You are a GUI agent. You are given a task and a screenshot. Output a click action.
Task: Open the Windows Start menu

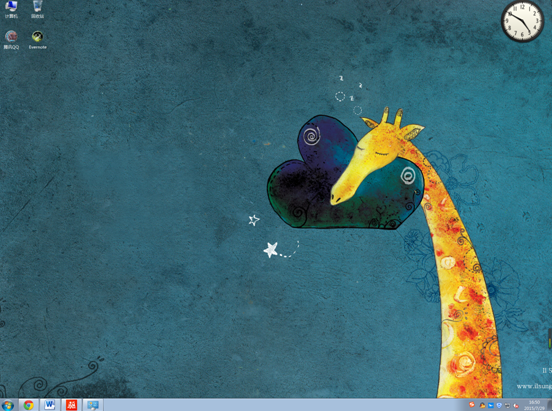click(8, 405)
